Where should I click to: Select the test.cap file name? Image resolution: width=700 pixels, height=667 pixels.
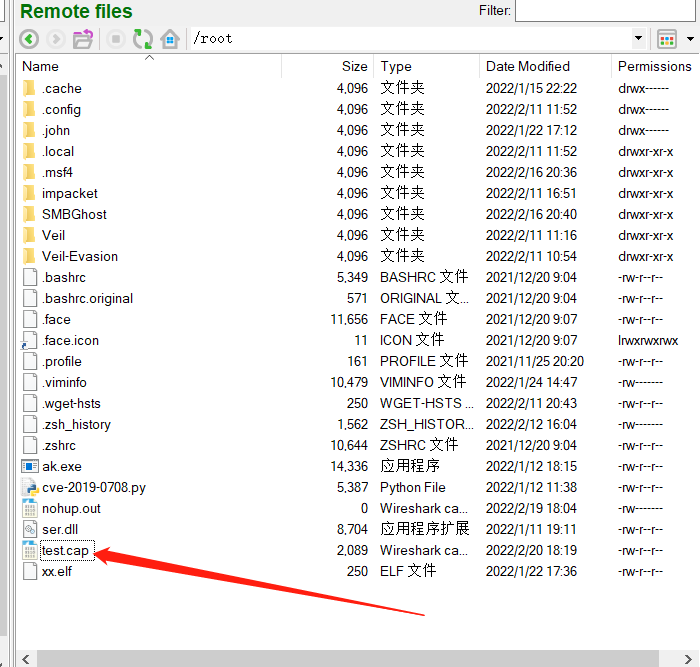[65, 550]
